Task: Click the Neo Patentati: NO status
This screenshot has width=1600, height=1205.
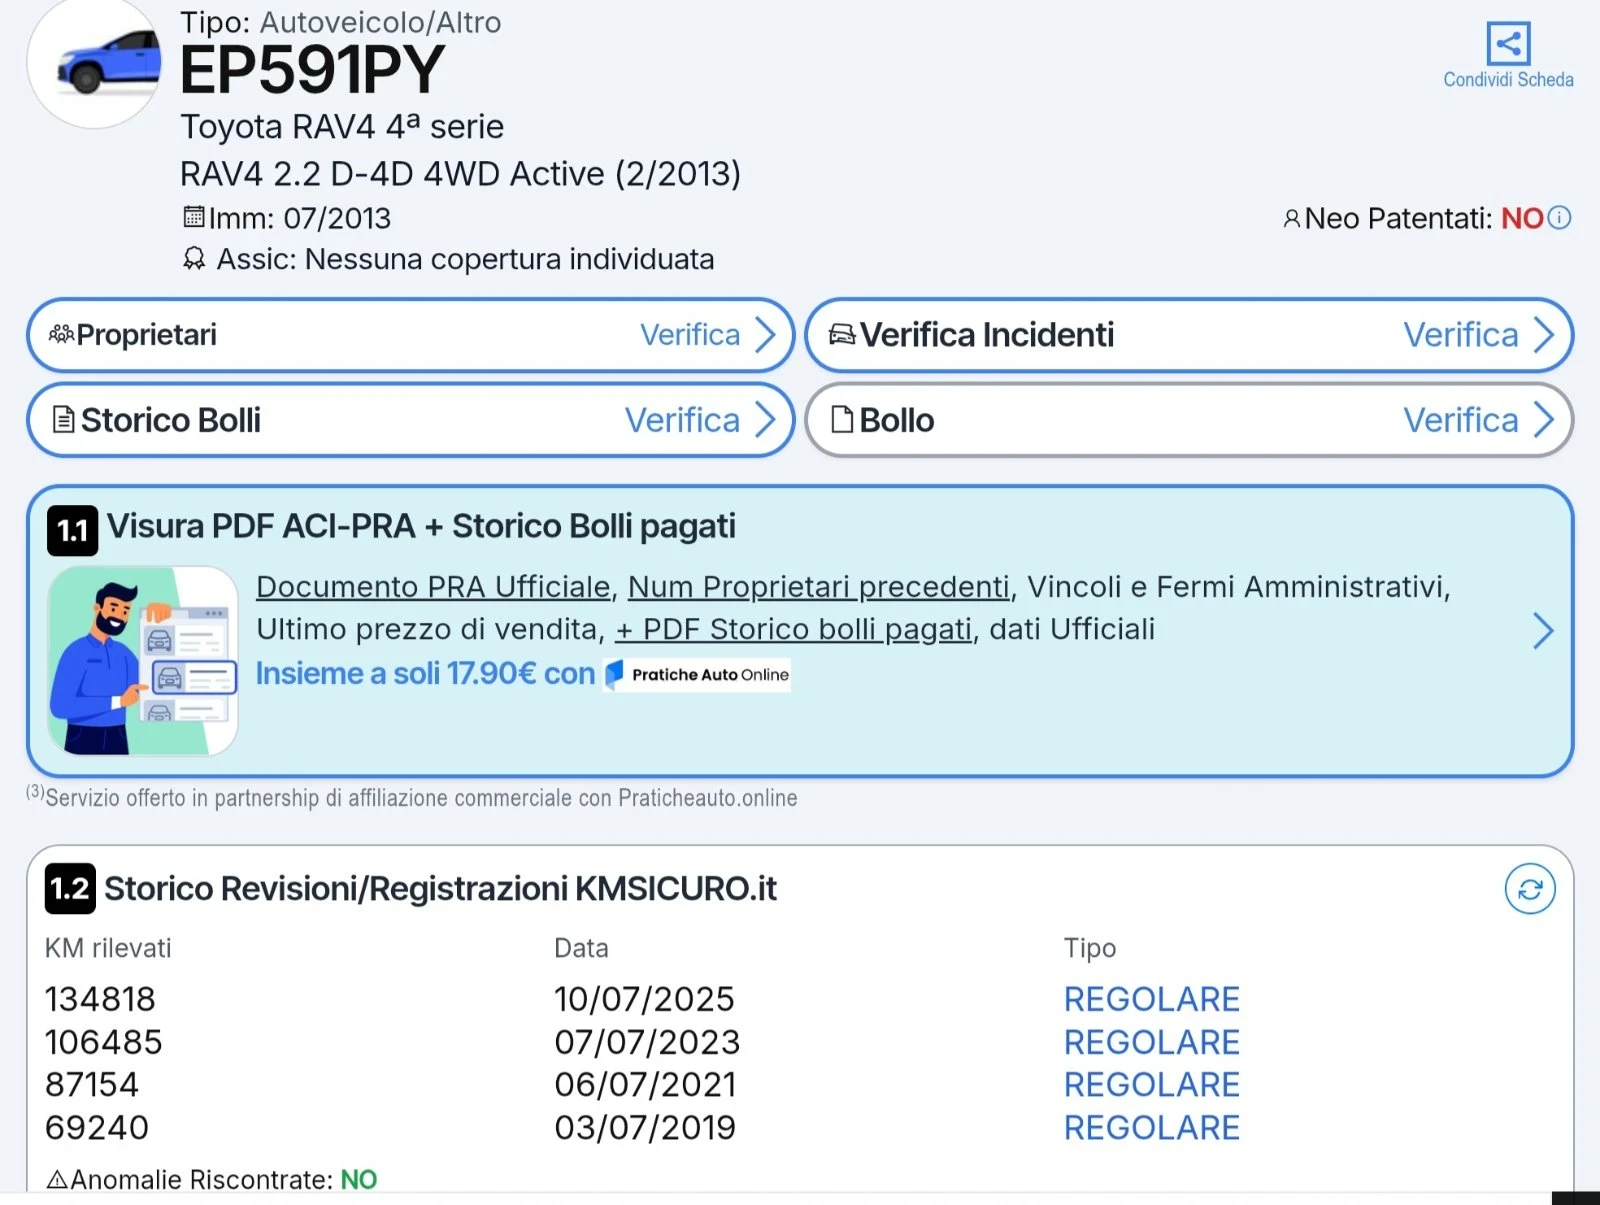Action: pos(1424,218)
